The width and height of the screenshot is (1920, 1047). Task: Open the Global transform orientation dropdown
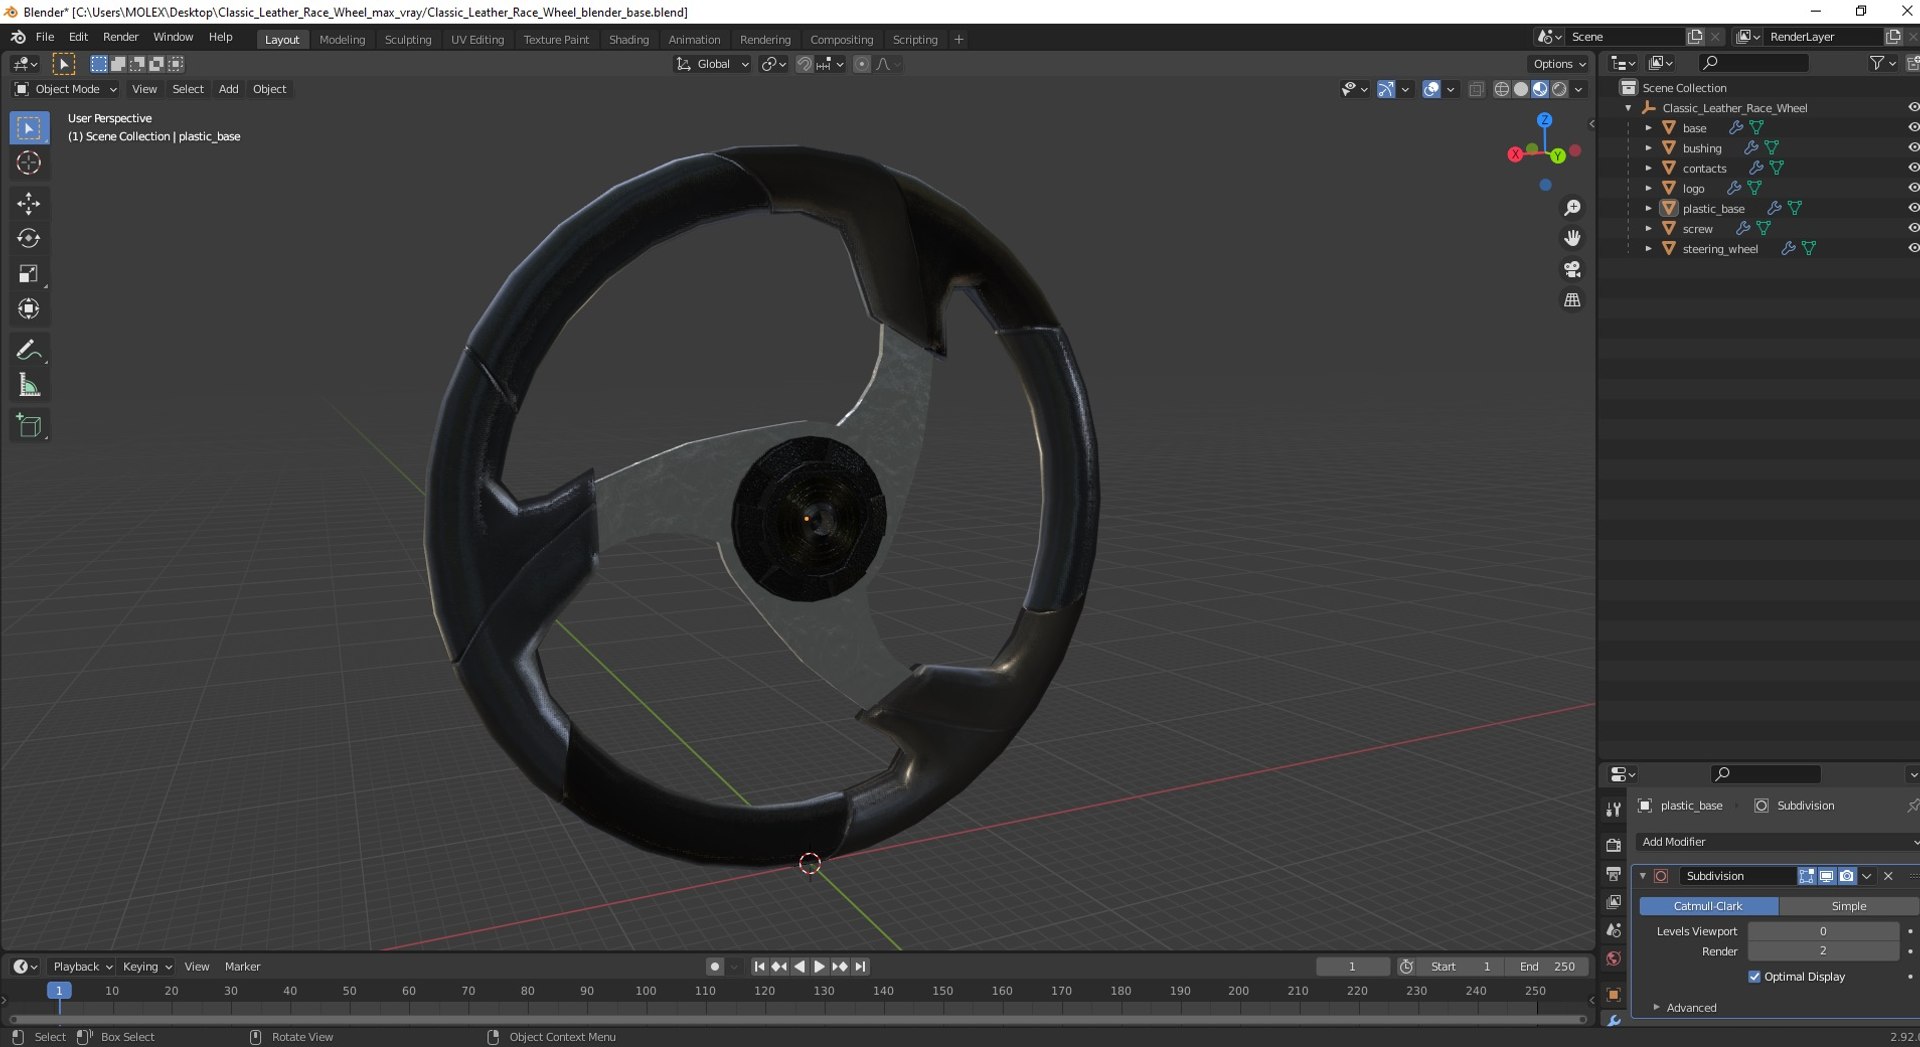(712, 64)
